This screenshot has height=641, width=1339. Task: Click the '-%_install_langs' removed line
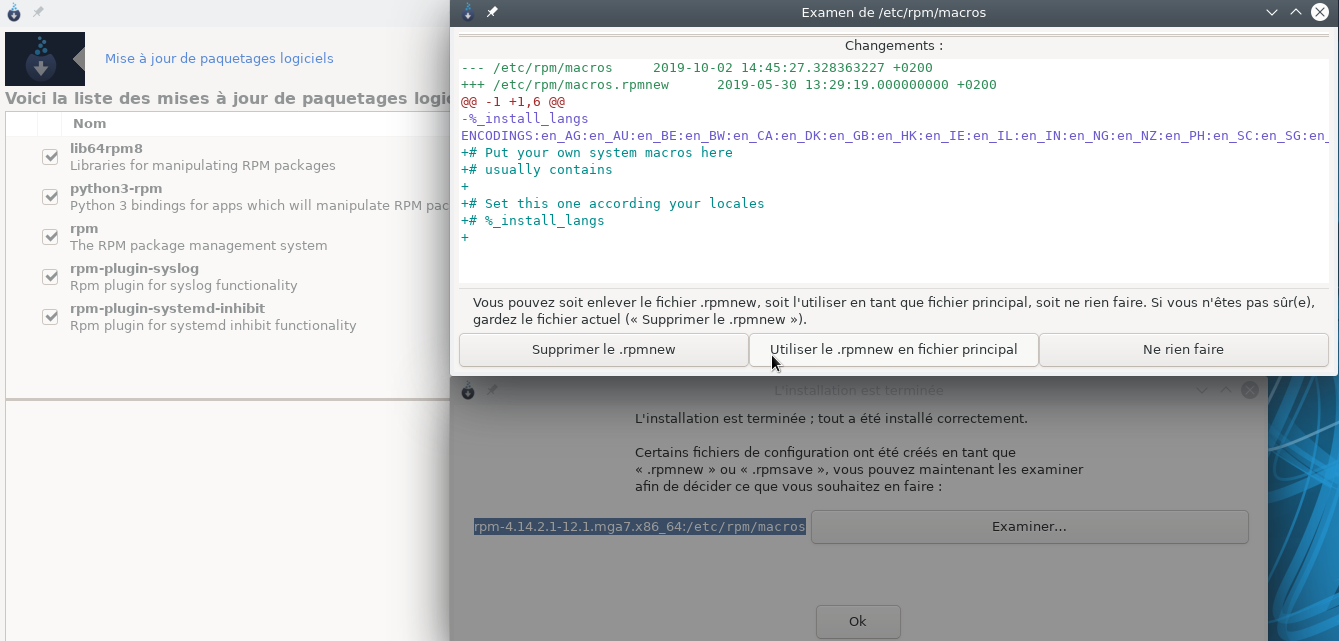pos(525,119)
